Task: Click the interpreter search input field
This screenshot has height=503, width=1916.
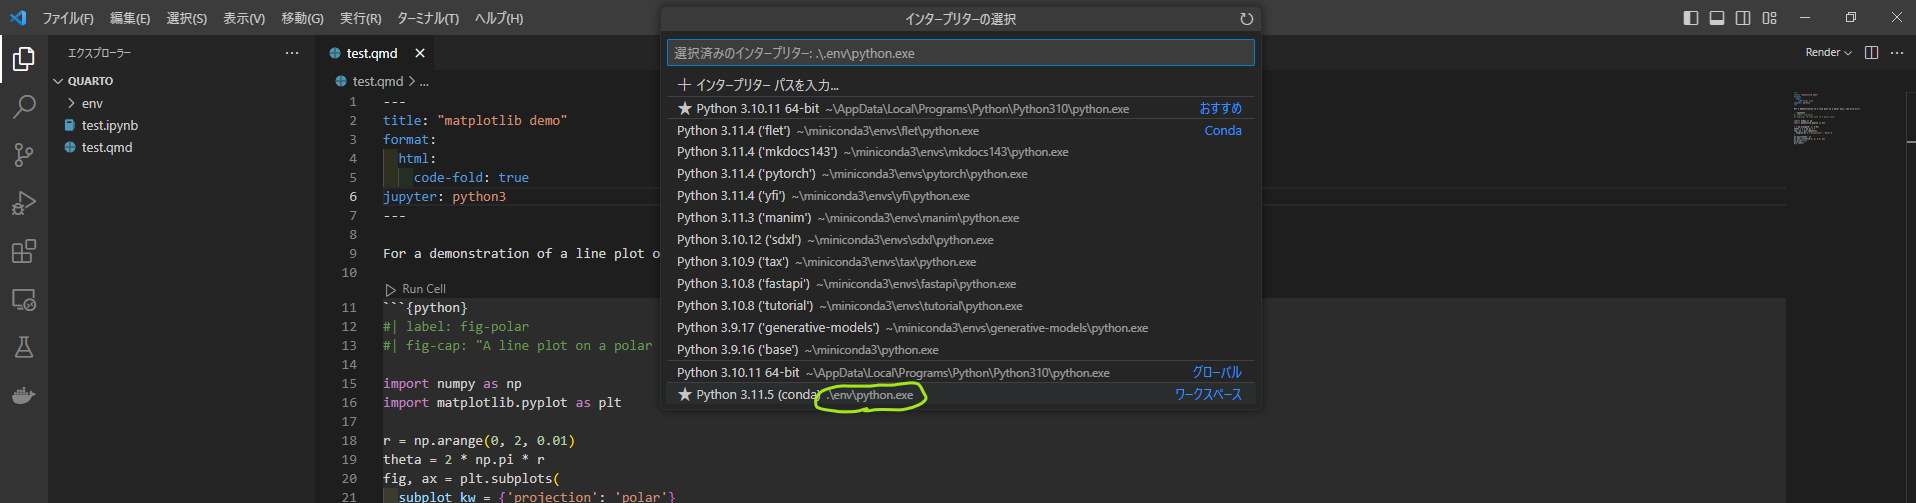Action: pyautogui.click(x=960, y=53)
